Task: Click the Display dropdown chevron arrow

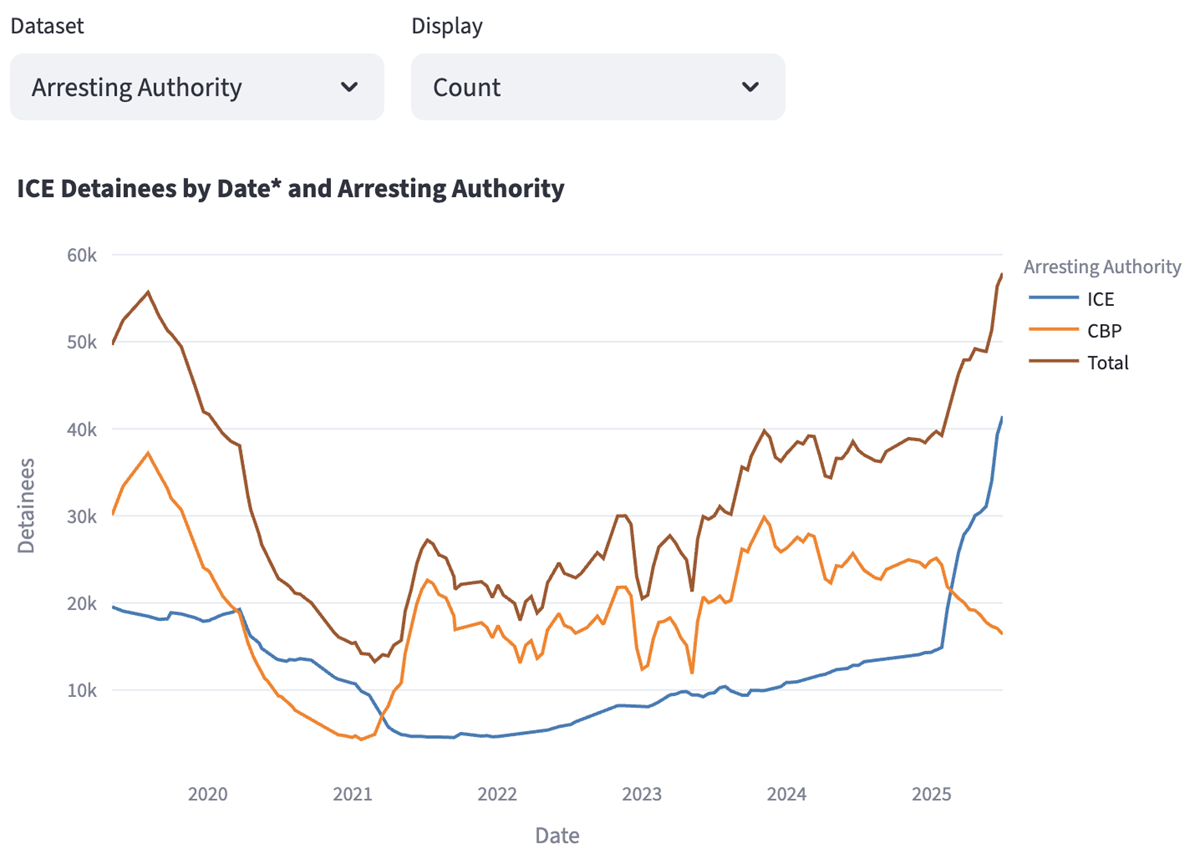Action: pos(750,87)
